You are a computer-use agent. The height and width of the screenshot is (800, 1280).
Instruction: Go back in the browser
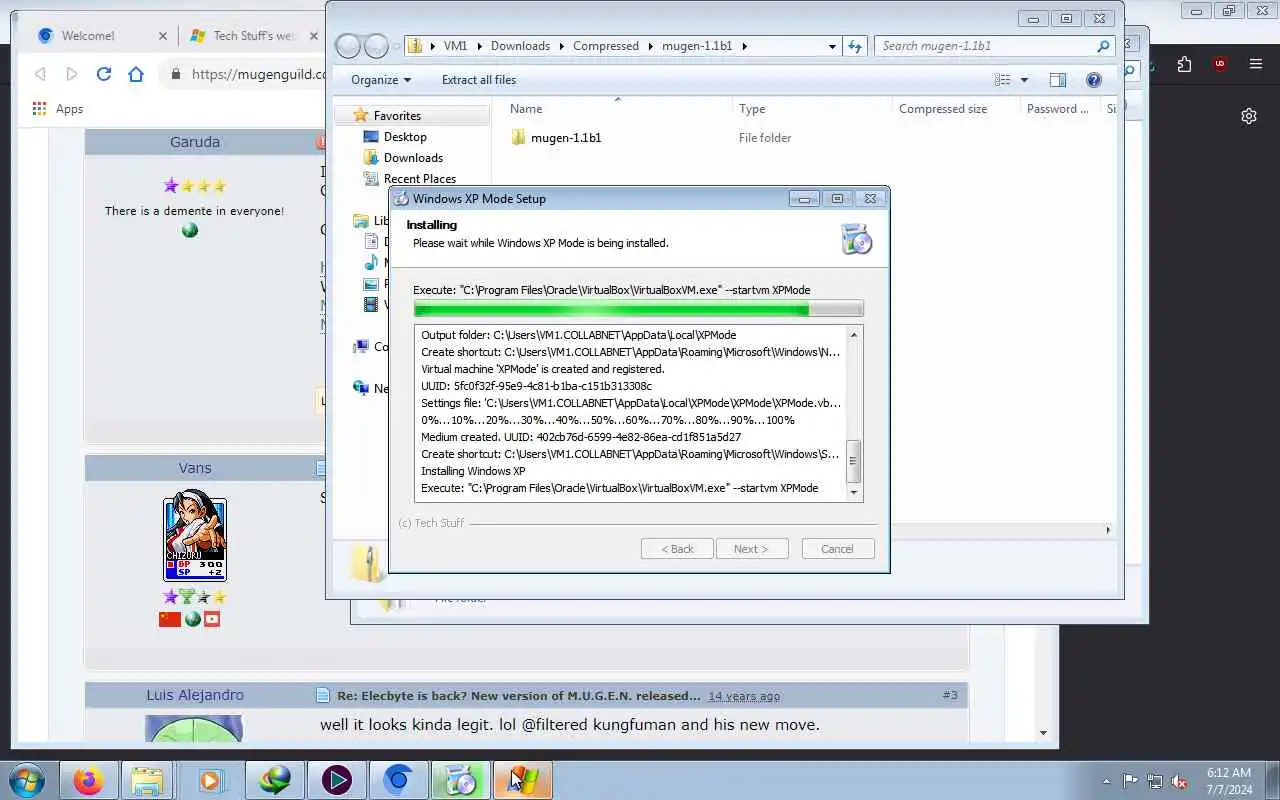tap(40, 74)
